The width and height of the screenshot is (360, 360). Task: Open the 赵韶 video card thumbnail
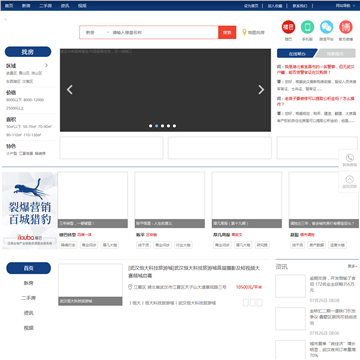[324, 200]
